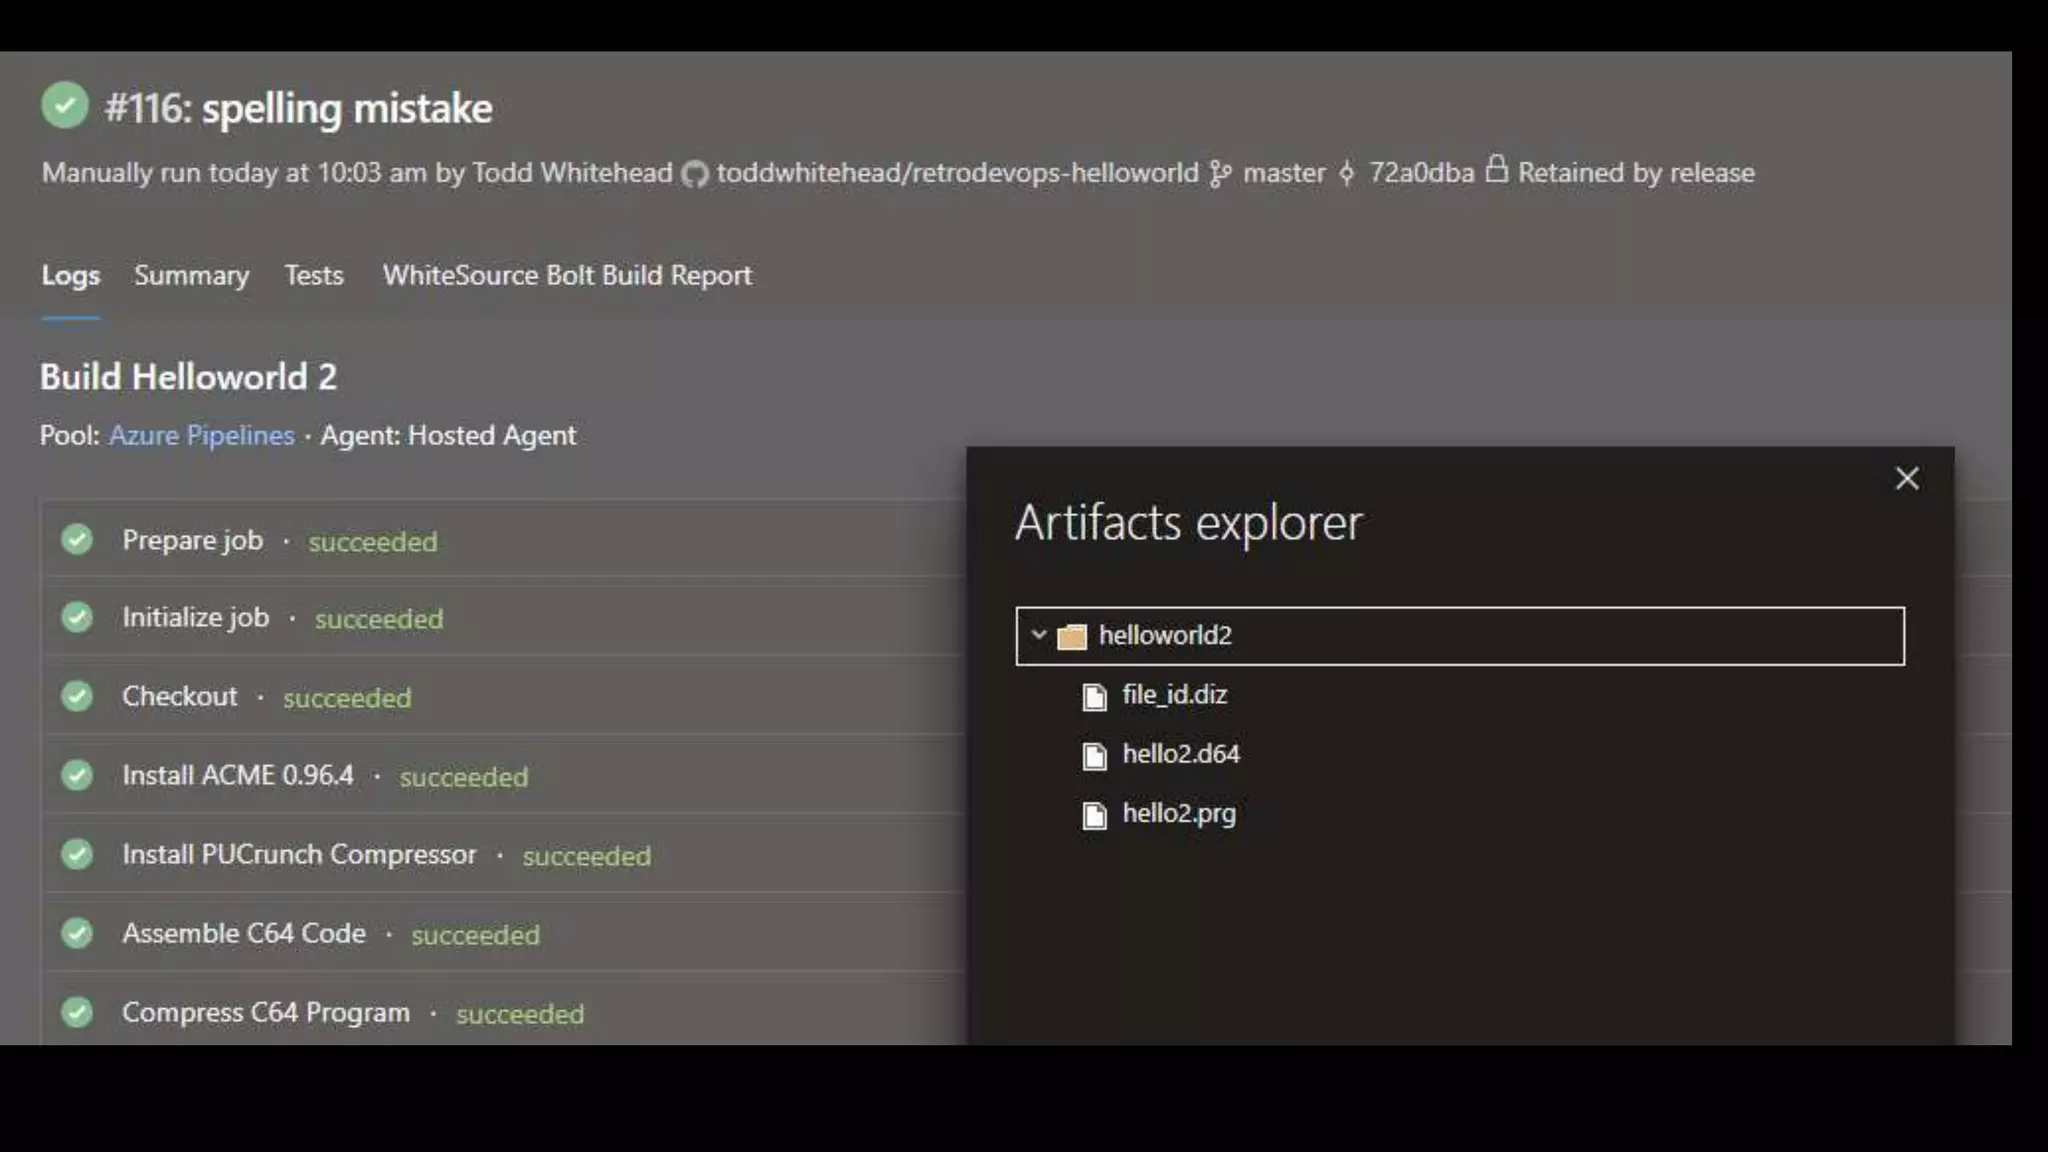Collapse the helloworld2 folder chevron
Viewport: 2048px width, 1152px height.
coord(1039,635)
